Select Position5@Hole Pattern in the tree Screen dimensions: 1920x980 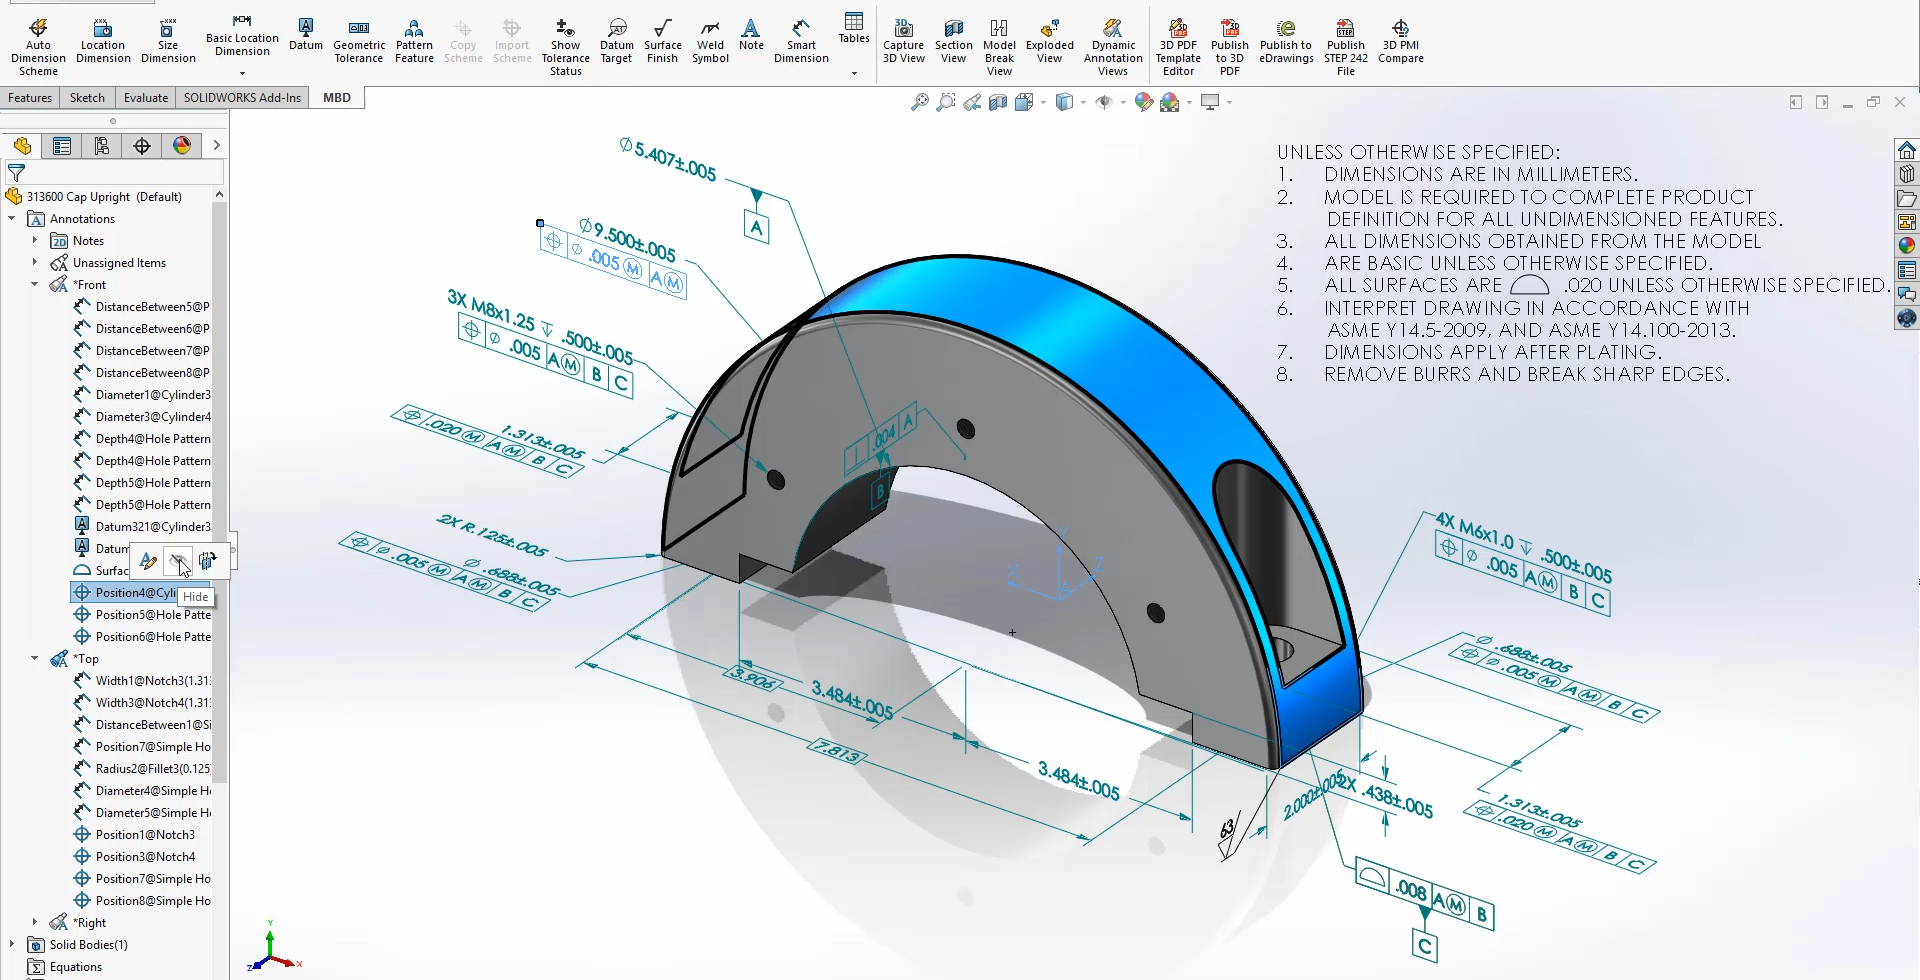152,615
